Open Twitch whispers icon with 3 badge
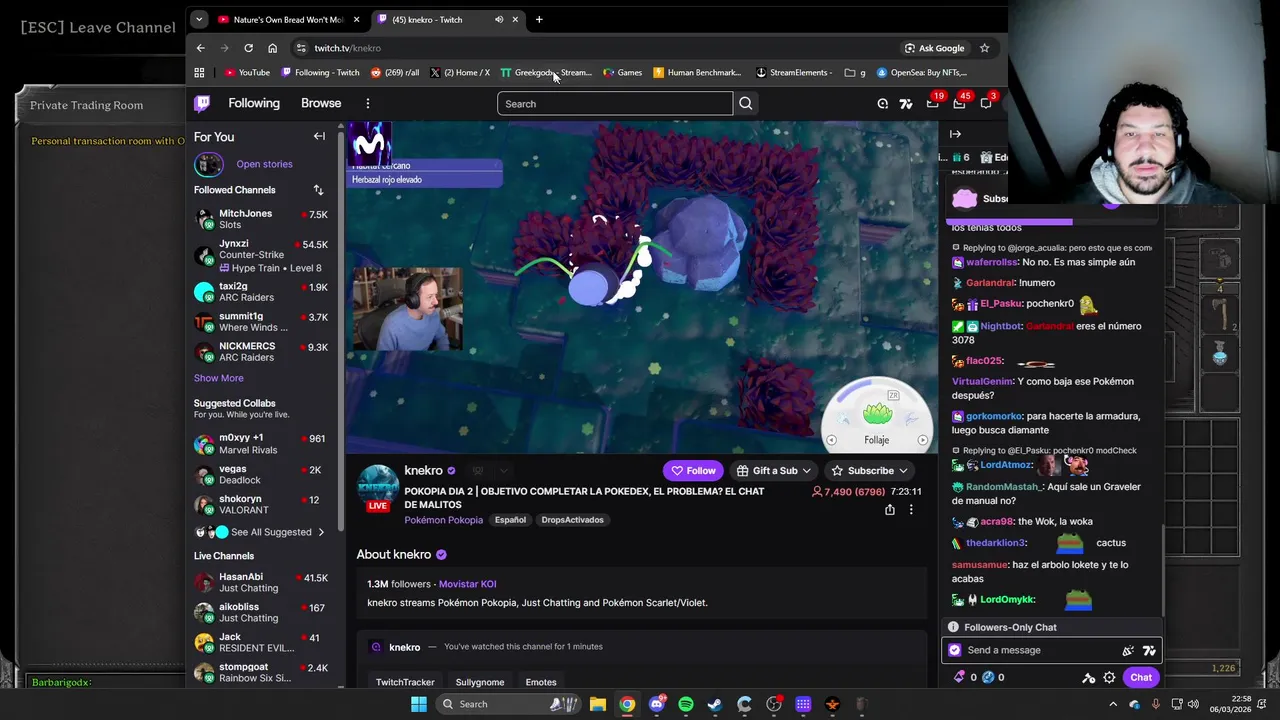The width and height of the screenshot is (1280, 720). (x=987, y=102)
